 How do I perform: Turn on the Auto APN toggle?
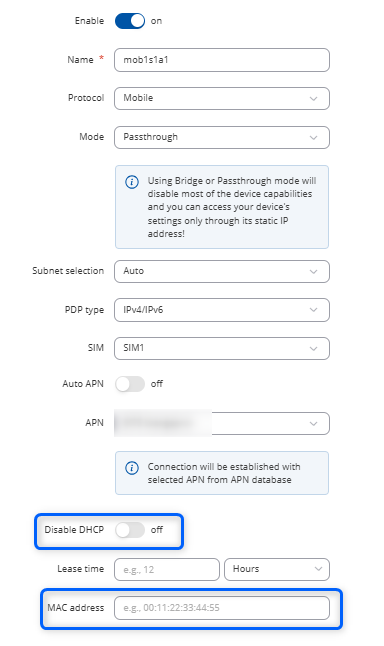pyautogui.click(x=130, y=384)
